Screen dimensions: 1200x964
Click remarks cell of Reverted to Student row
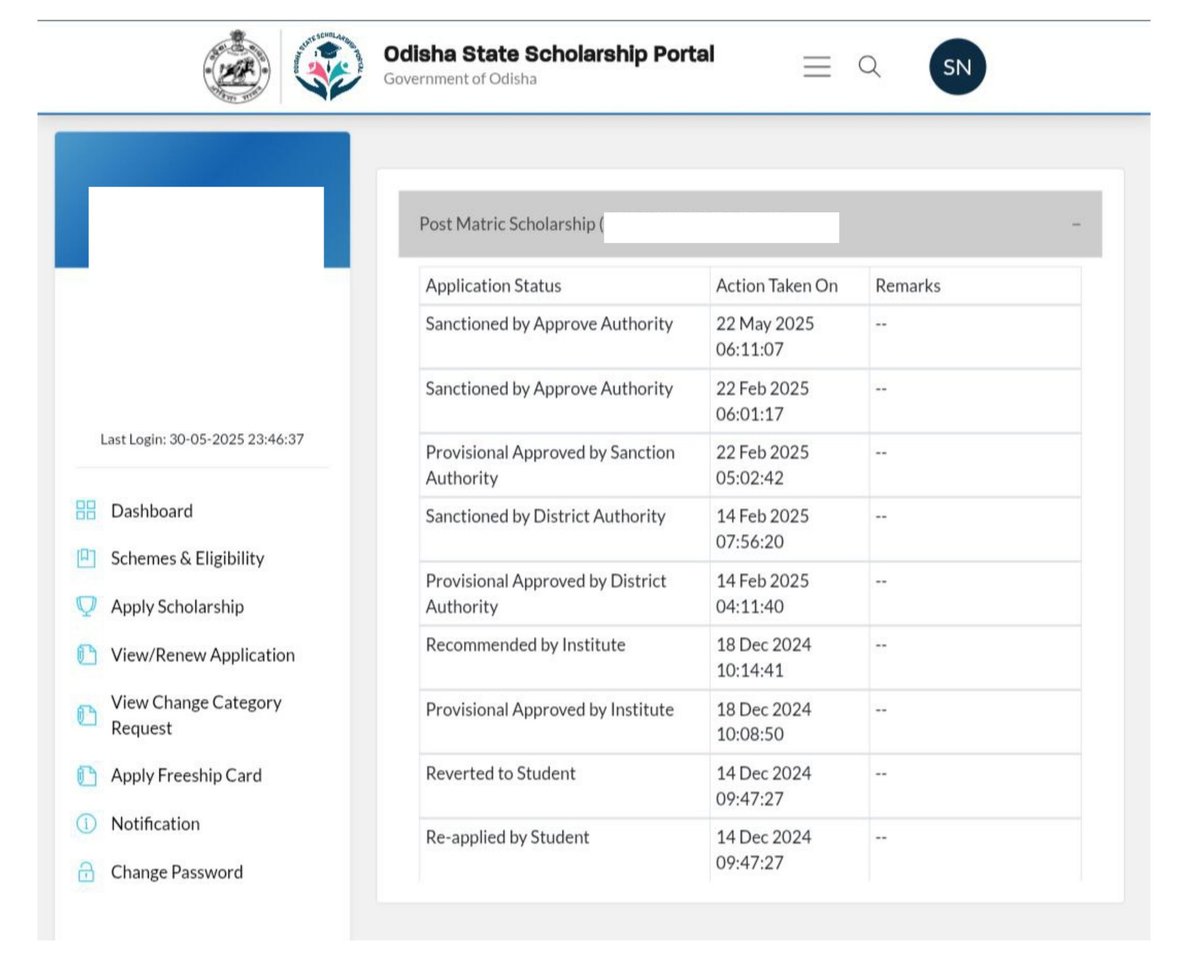point(975,786)
